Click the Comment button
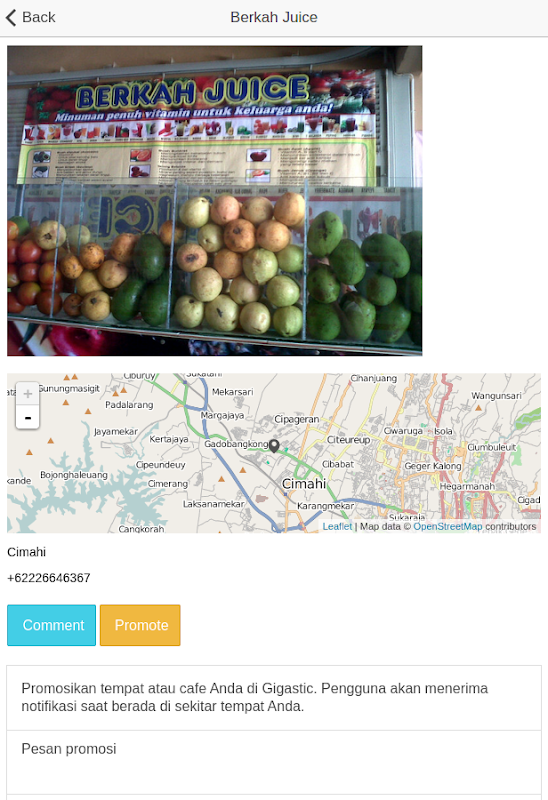This screenshot has height=800, width=548. click(52, 625)
